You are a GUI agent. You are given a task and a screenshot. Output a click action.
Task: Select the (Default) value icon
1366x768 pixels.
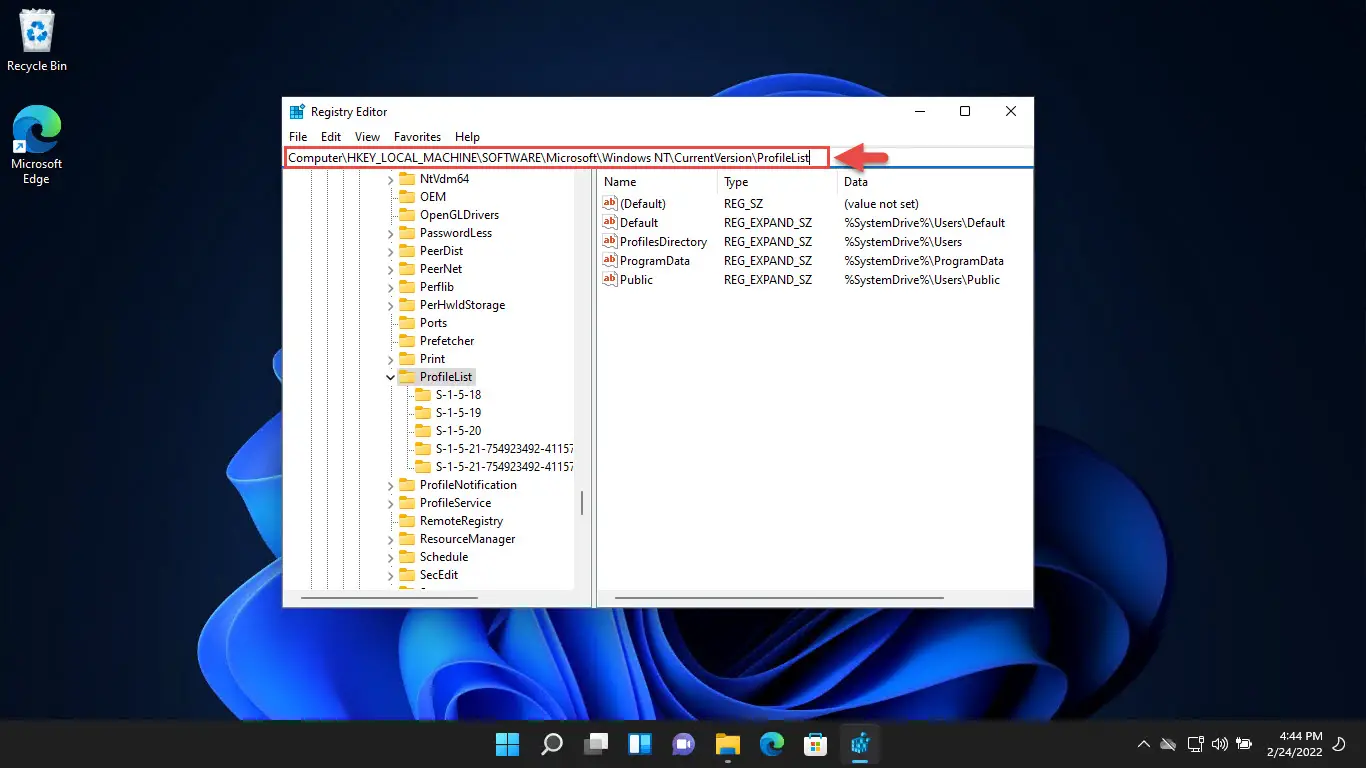[610, 203]
